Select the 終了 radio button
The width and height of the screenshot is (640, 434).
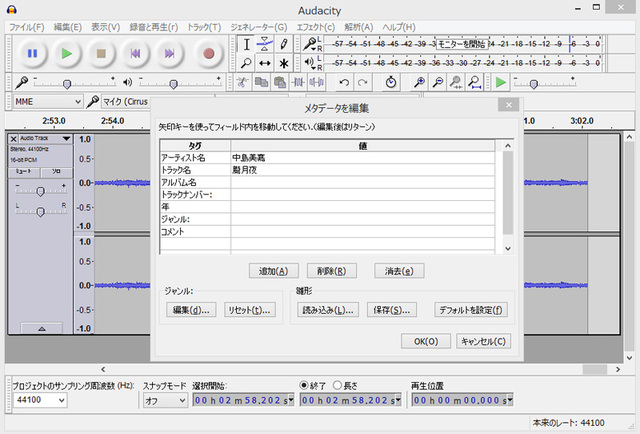pos(305,384)
